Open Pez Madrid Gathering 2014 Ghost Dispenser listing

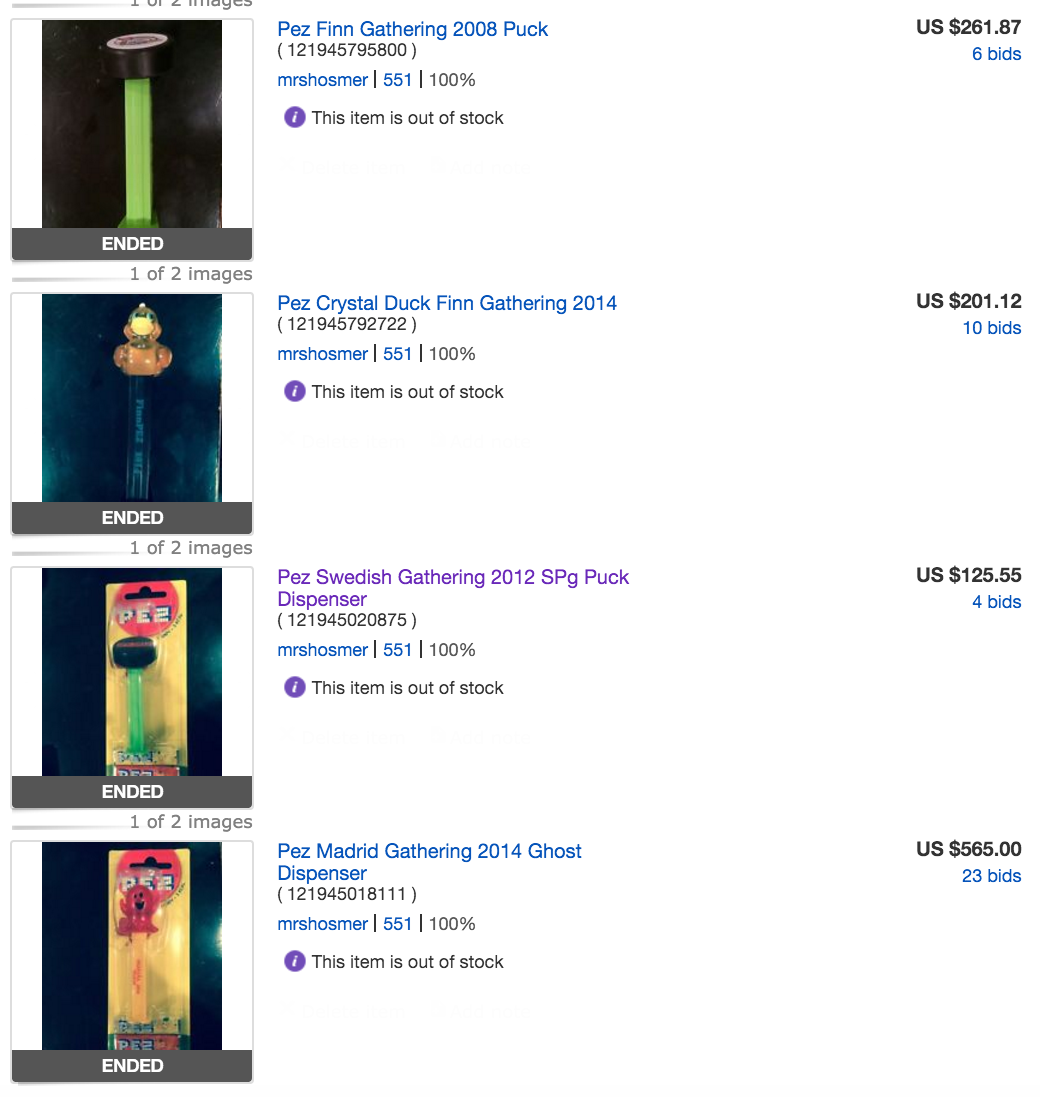(x=429, y=851)
